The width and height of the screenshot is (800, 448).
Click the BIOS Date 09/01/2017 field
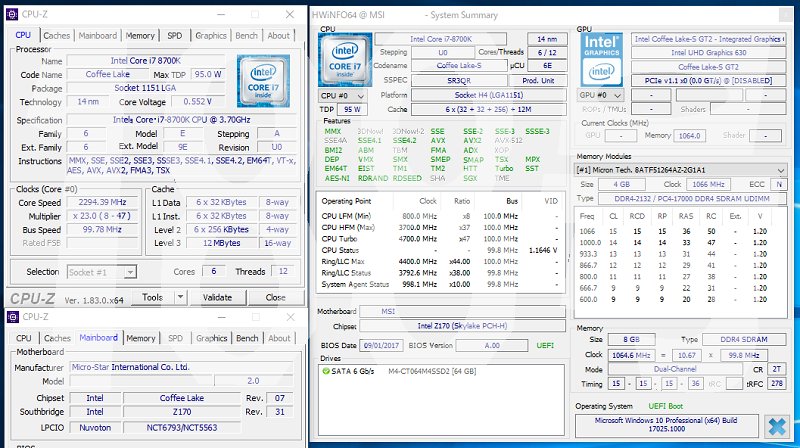pos(382,345)
